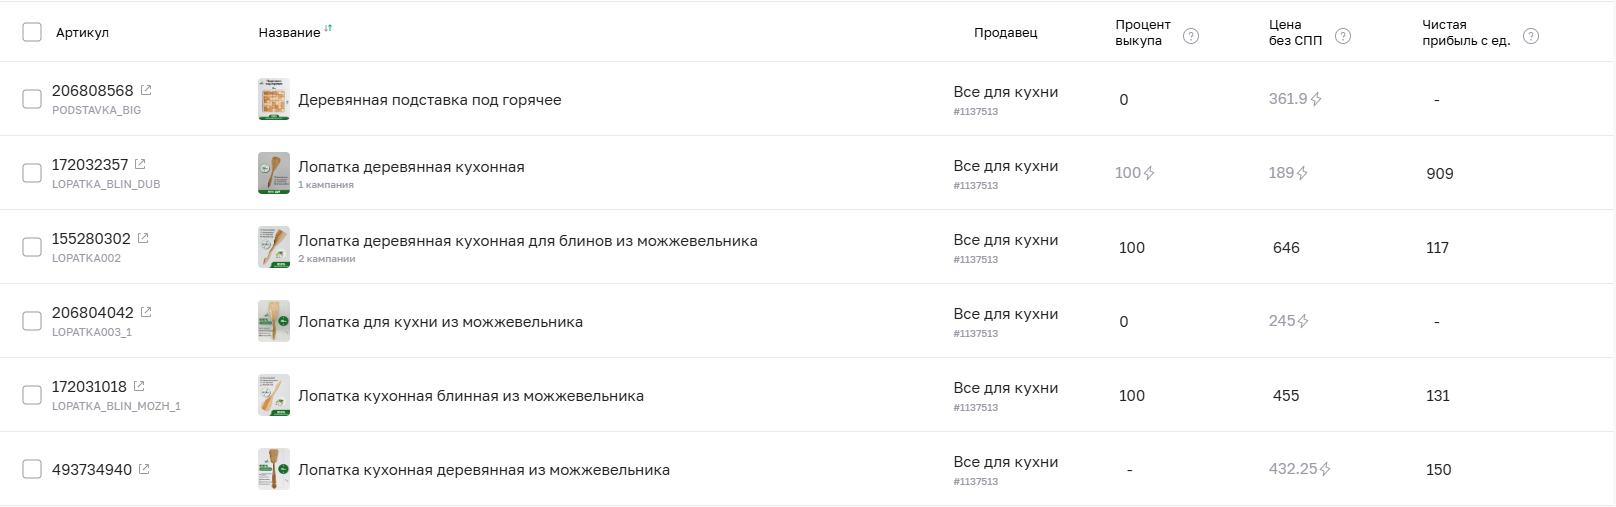Open external link for article 172032357
Screen dimensions: 1616x507
pyautogui.click(x=140, y=164)
